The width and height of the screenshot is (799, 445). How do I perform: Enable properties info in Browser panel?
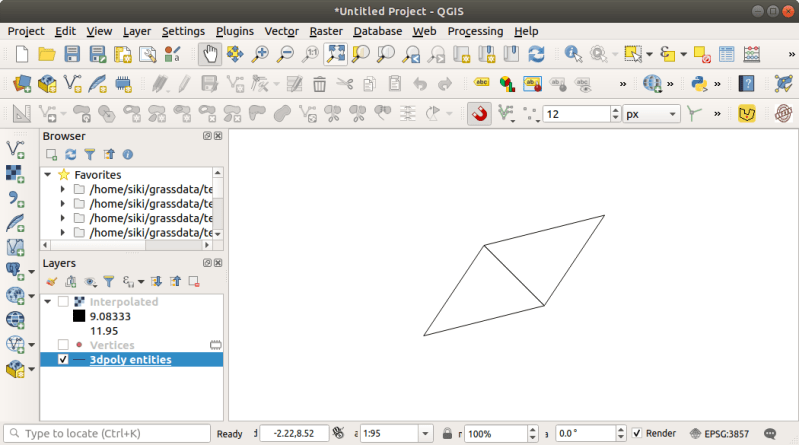coord(128,154)
